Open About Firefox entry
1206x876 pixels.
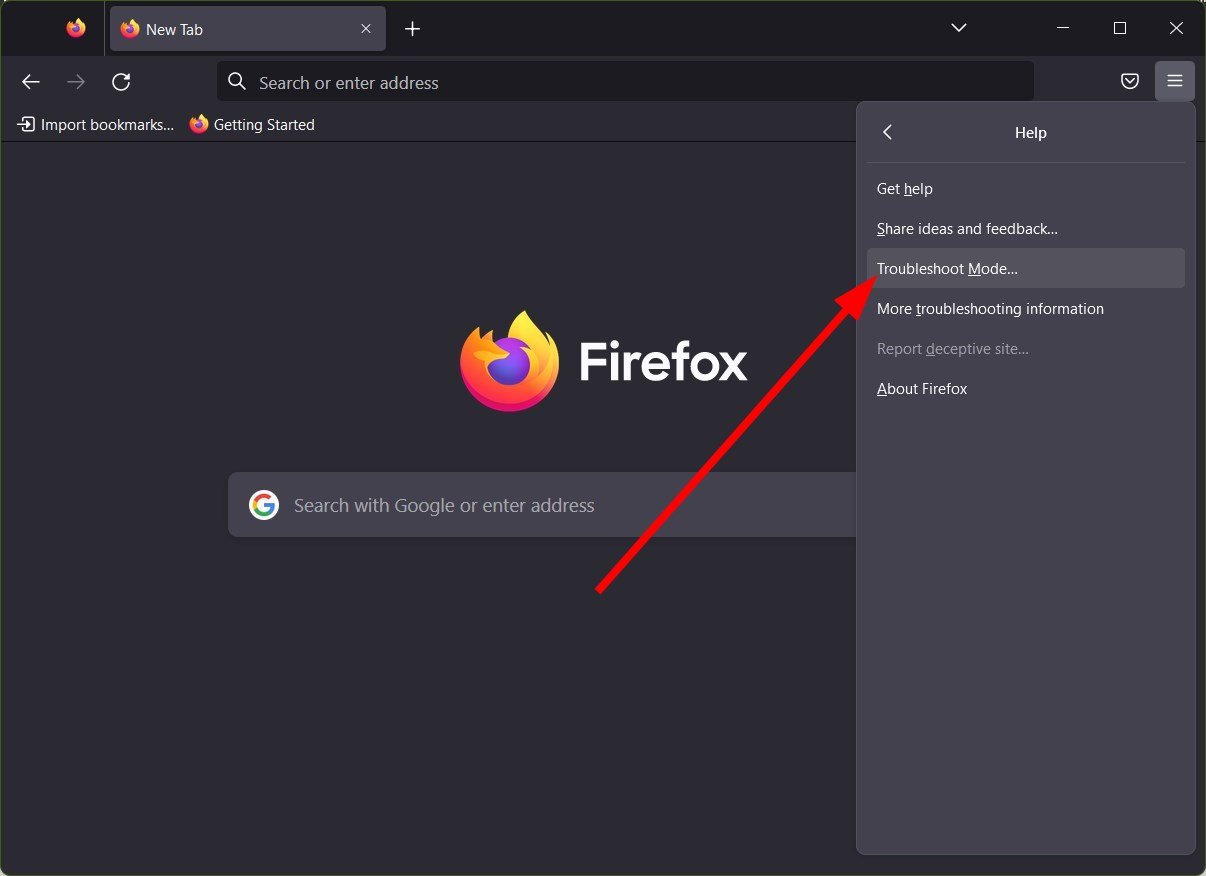[1026, 389]
